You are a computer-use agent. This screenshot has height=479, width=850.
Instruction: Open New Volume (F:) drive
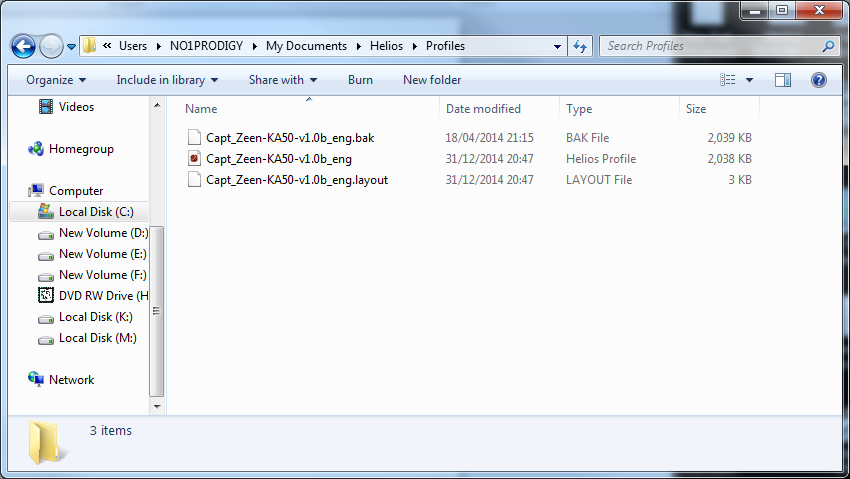pyautogui.click(x=102, y=275)
